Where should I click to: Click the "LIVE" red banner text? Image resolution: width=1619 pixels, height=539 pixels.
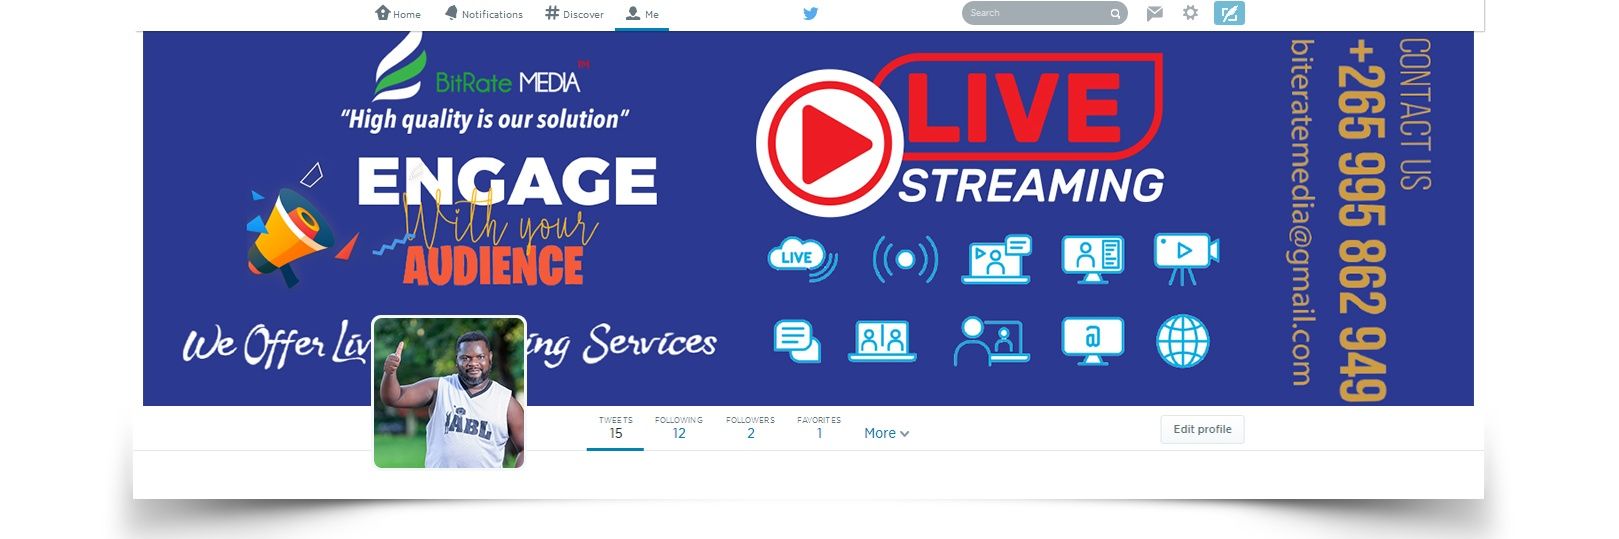(1014, 106)
